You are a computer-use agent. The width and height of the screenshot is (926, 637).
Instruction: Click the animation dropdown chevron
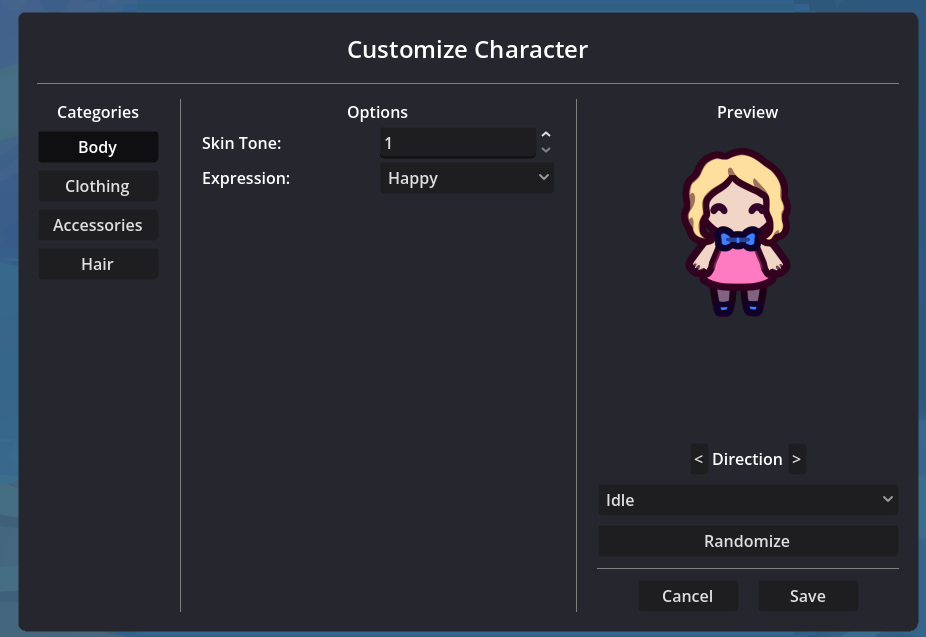[887, 499]
